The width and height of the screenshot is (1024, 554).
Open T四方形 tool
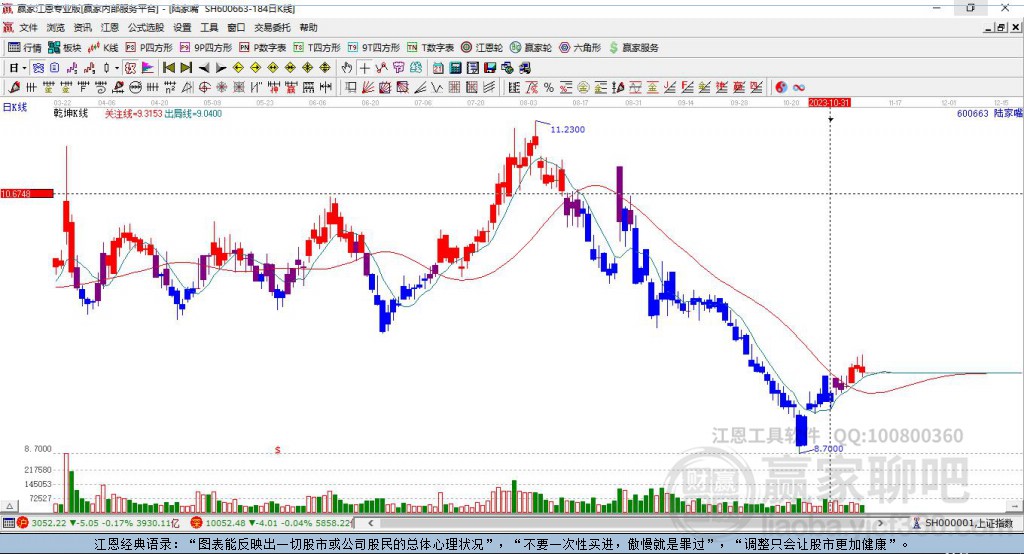pyautogui.click(x=317, y=48)
